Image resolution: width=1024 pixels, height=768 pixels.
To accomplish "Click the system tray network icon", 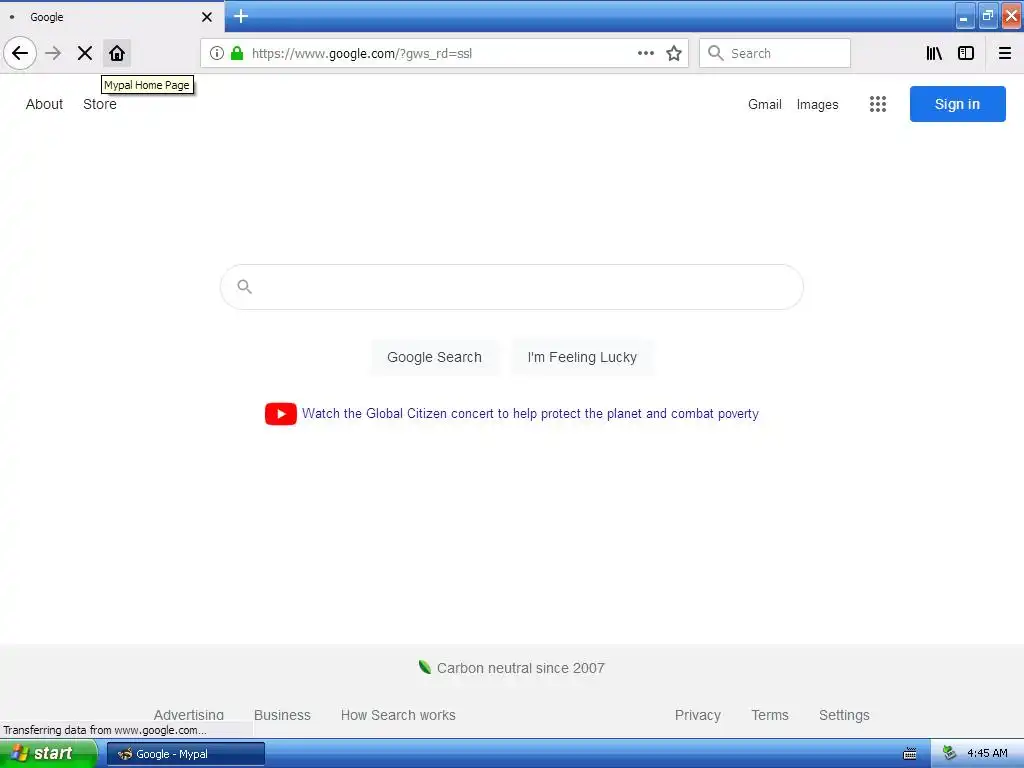I will [949, 753].
